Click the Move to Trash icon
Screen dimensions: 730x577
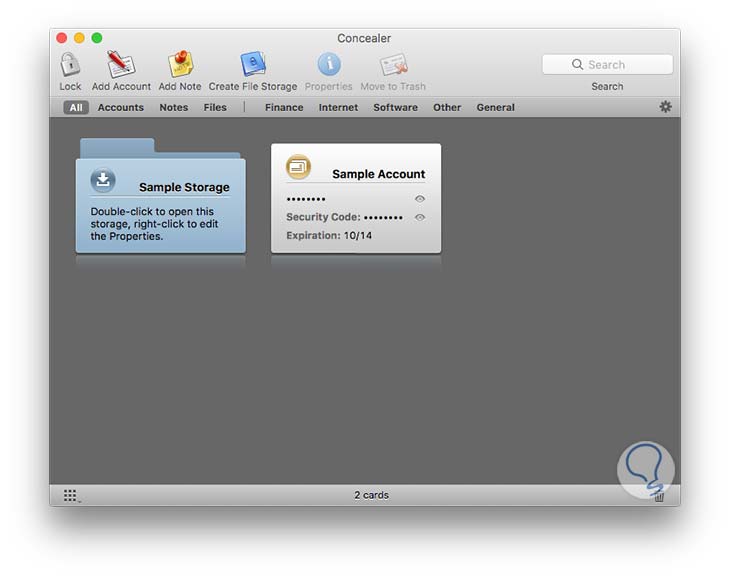[x=393, y=64]
